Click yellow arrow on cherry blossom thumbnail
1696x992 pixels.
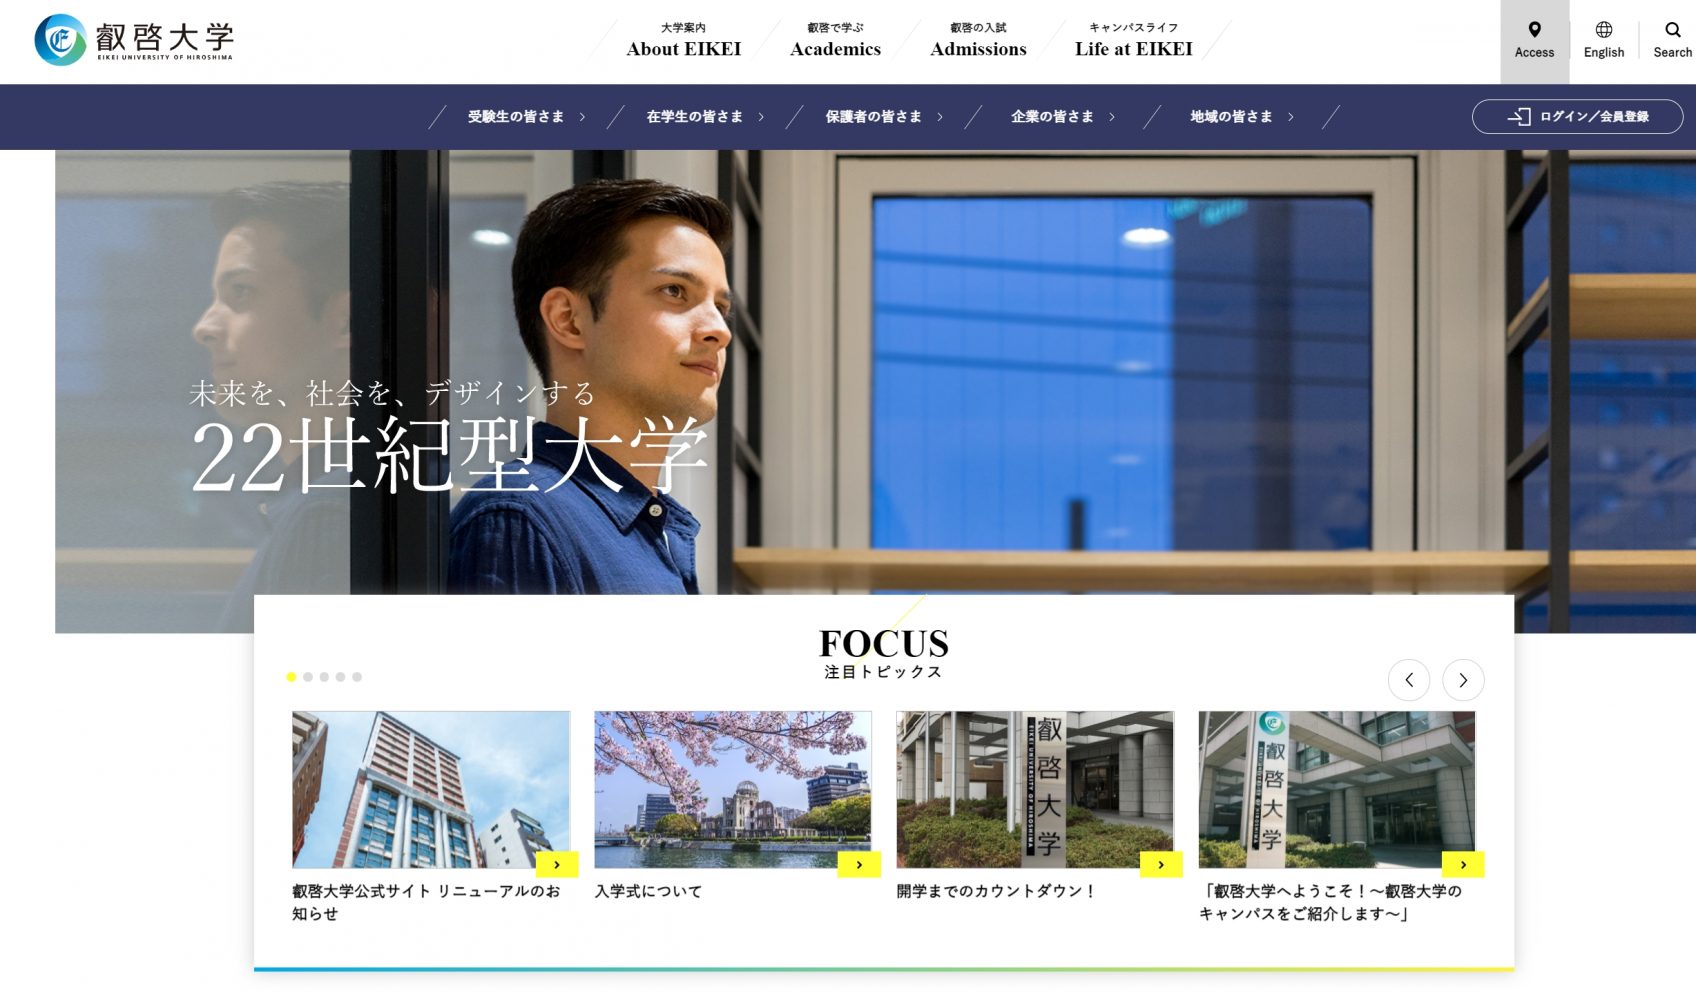pos(859,864)
